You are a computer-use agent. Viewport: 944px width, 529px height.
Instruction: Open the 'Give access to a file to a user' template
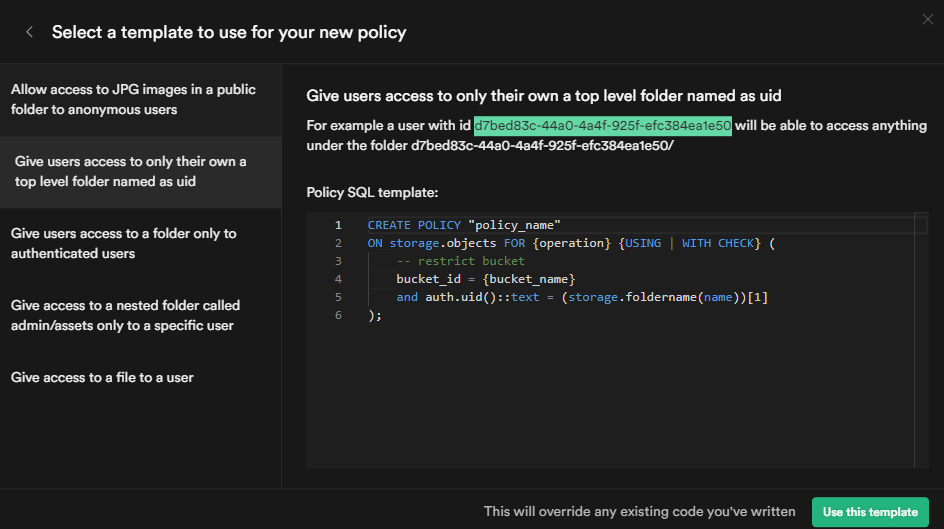coord(102,377)
